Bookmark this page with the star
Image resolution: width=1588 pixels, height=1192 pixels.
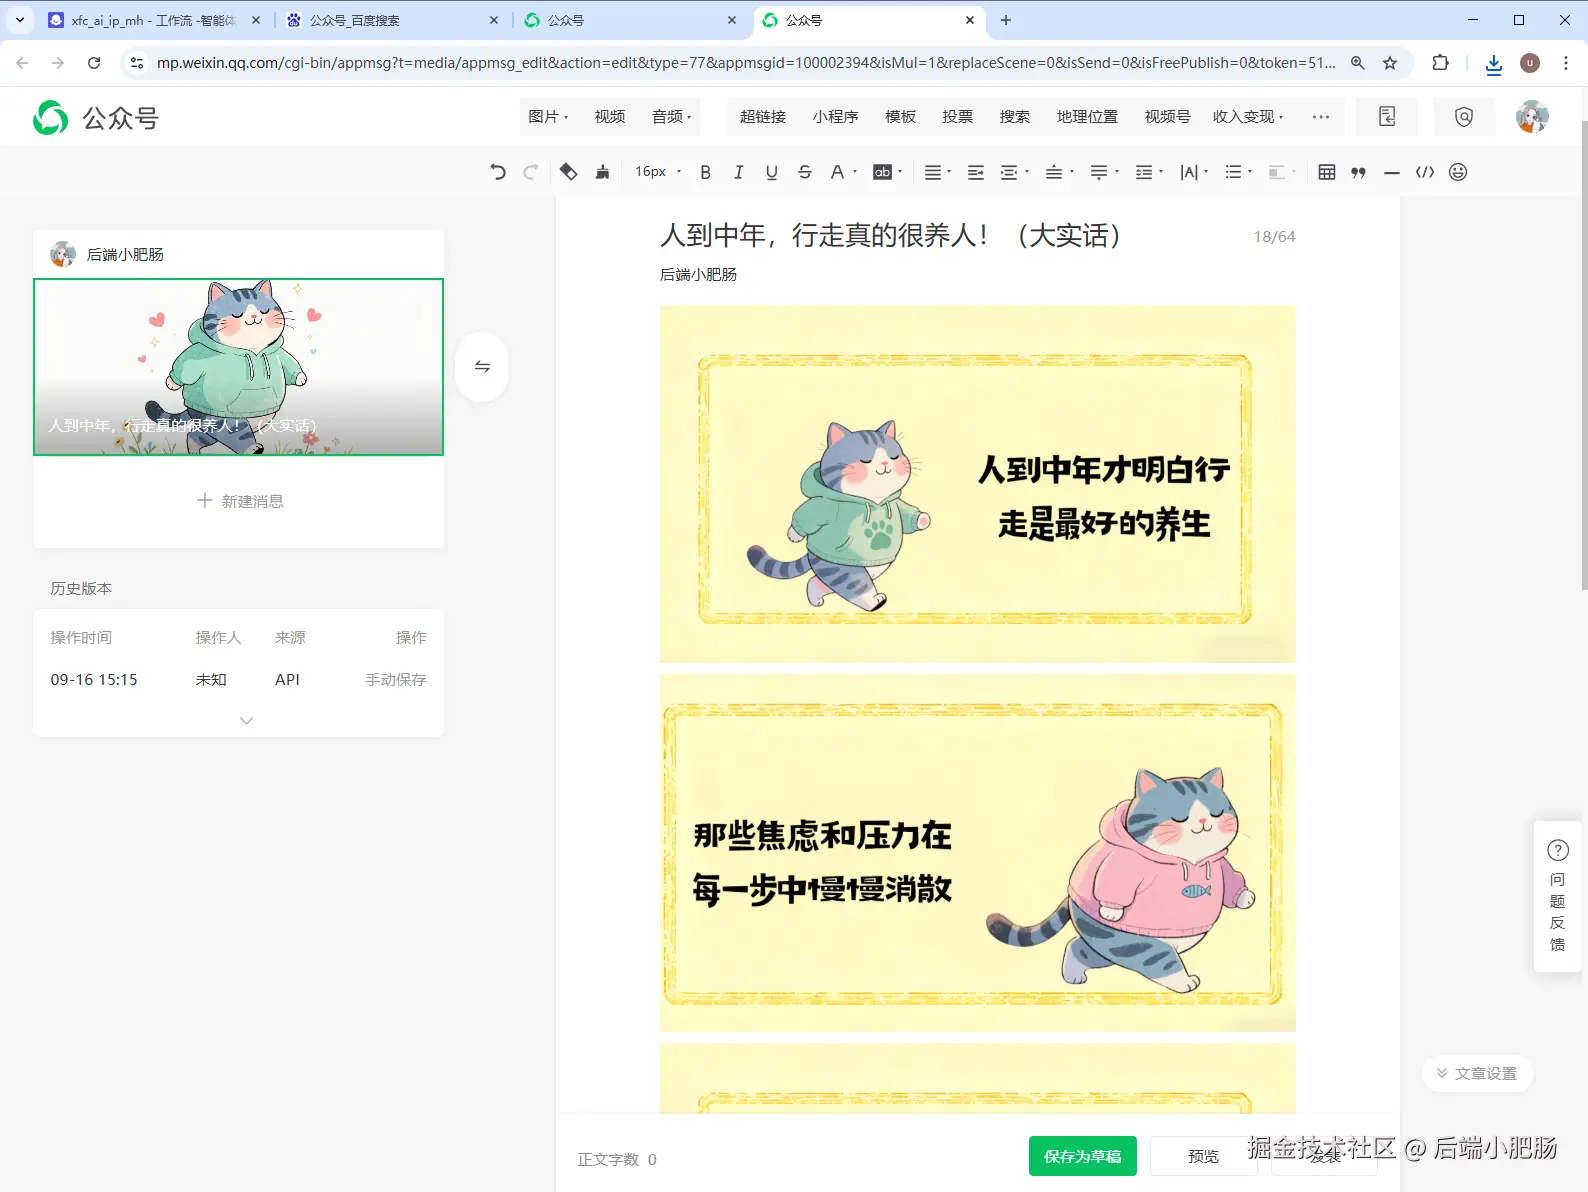click(x=1390, y=63)
